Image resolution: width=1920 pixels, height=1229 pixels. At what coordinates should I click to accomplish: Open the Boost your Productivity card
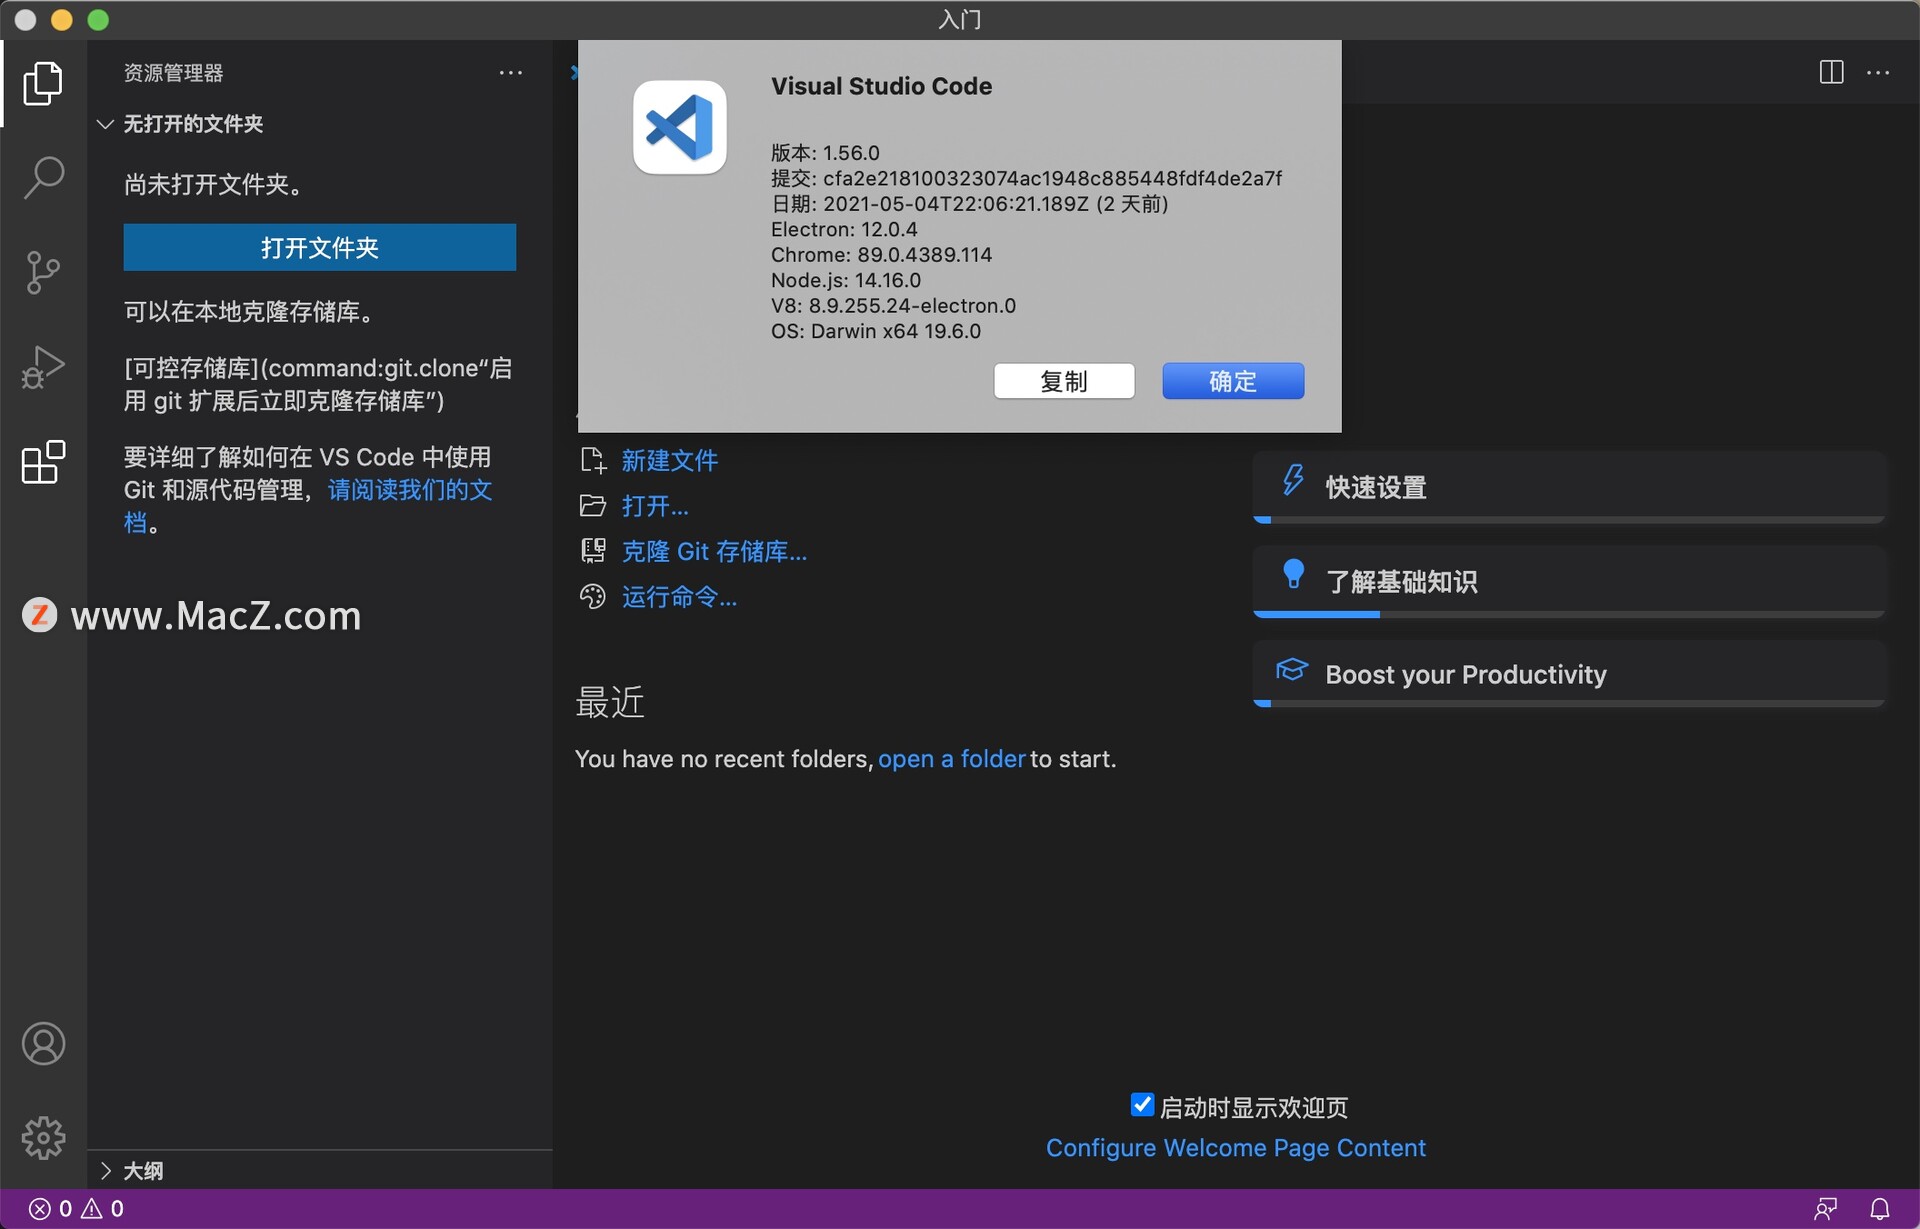(x=1569, y=674)
